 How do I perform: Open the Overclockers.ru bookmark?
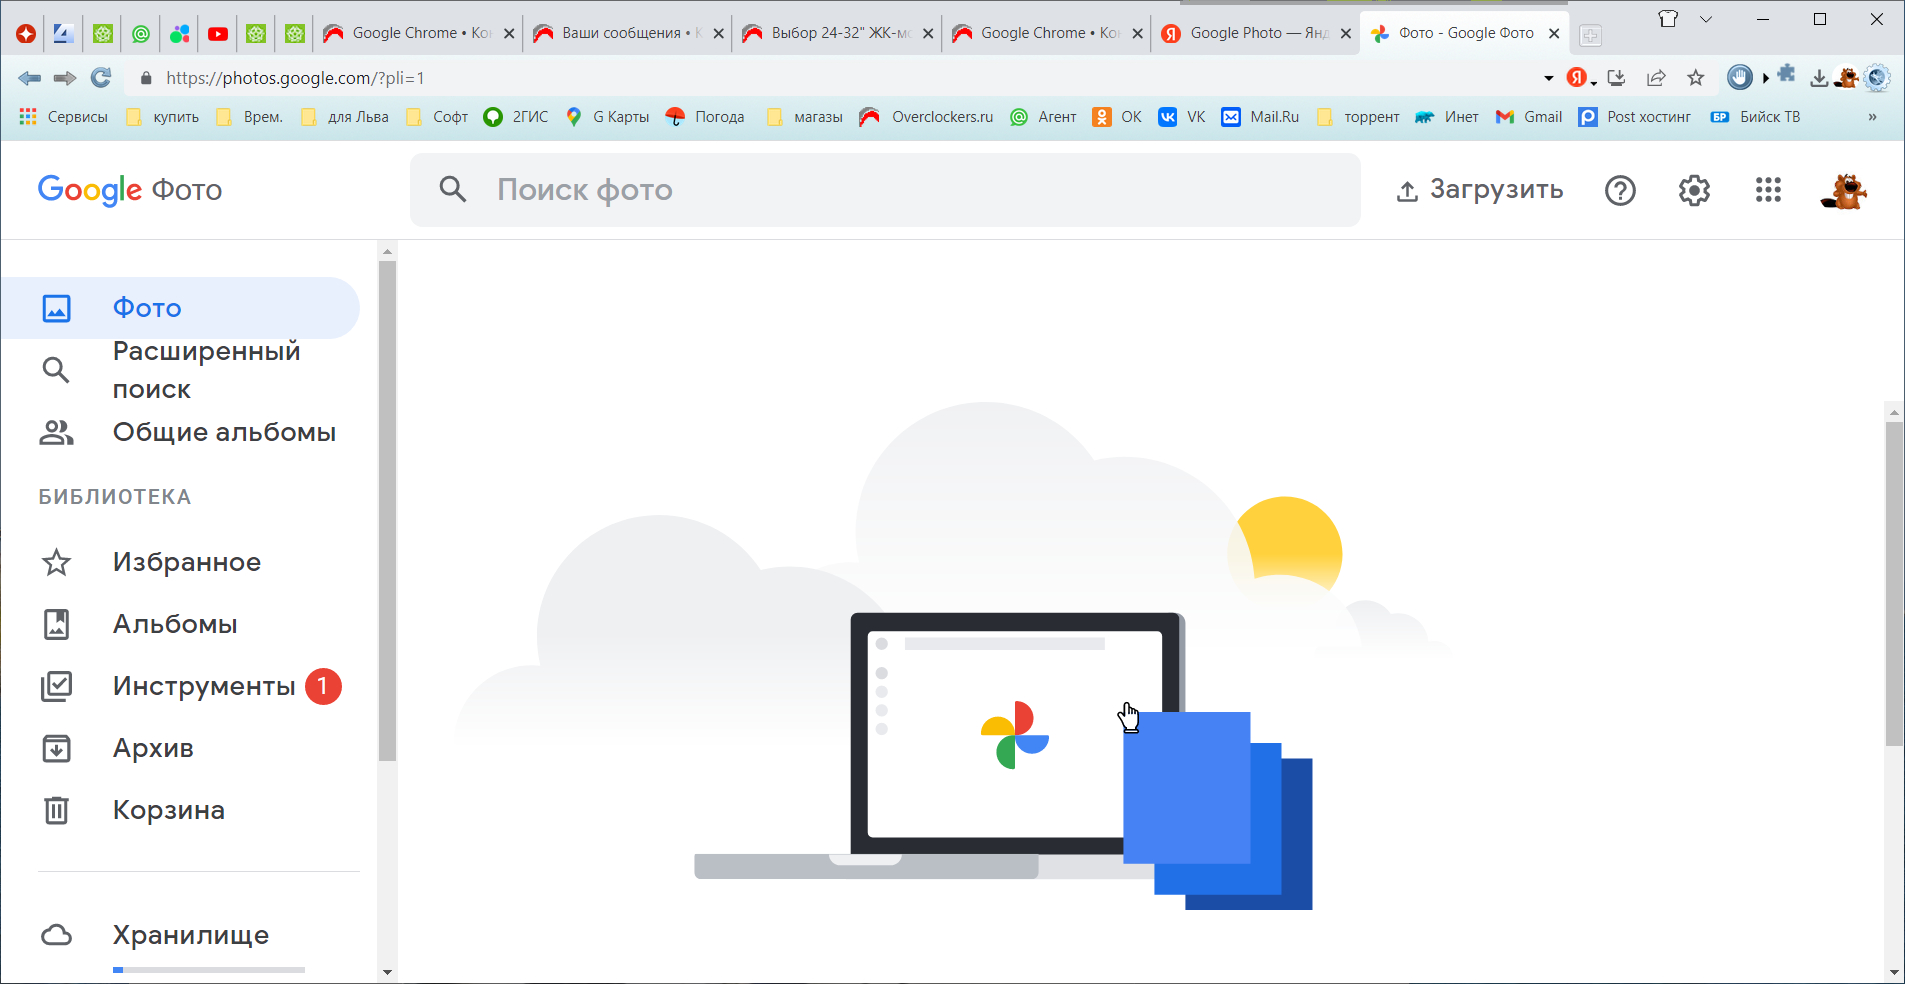click(x=927, y=117)
